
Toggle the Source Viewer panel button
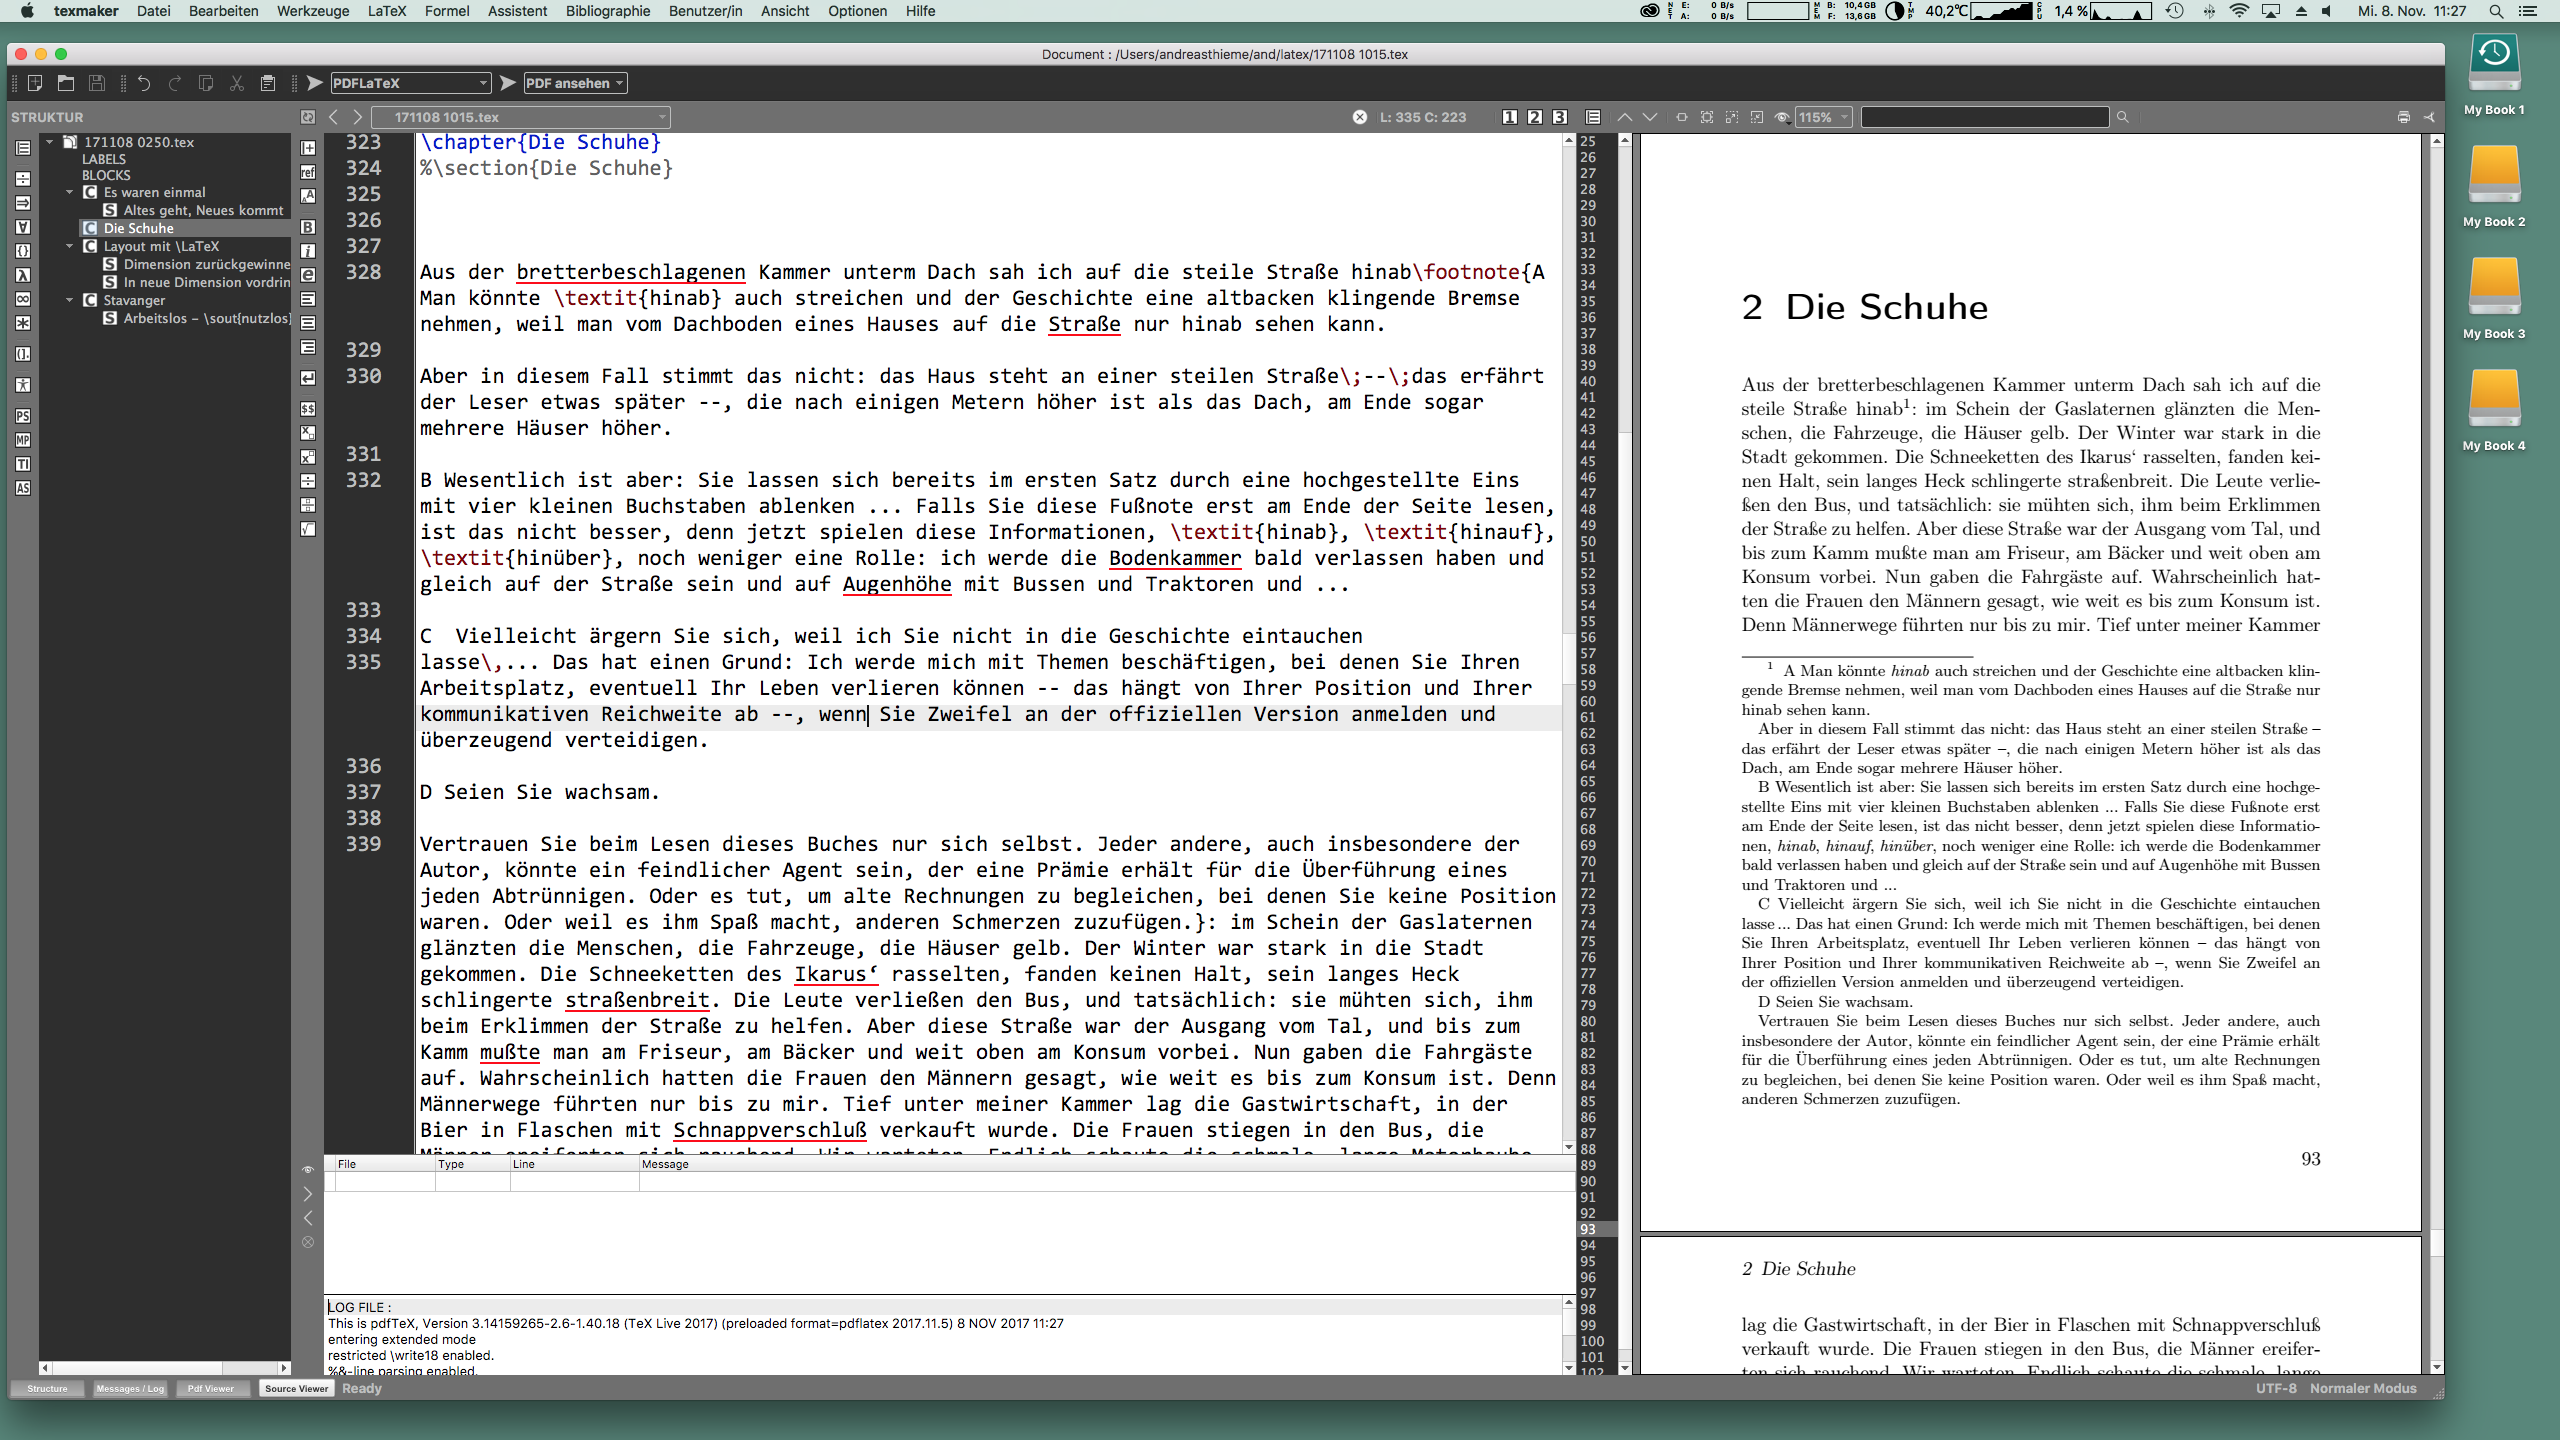pyautogui.click(x=296, y=1388)
